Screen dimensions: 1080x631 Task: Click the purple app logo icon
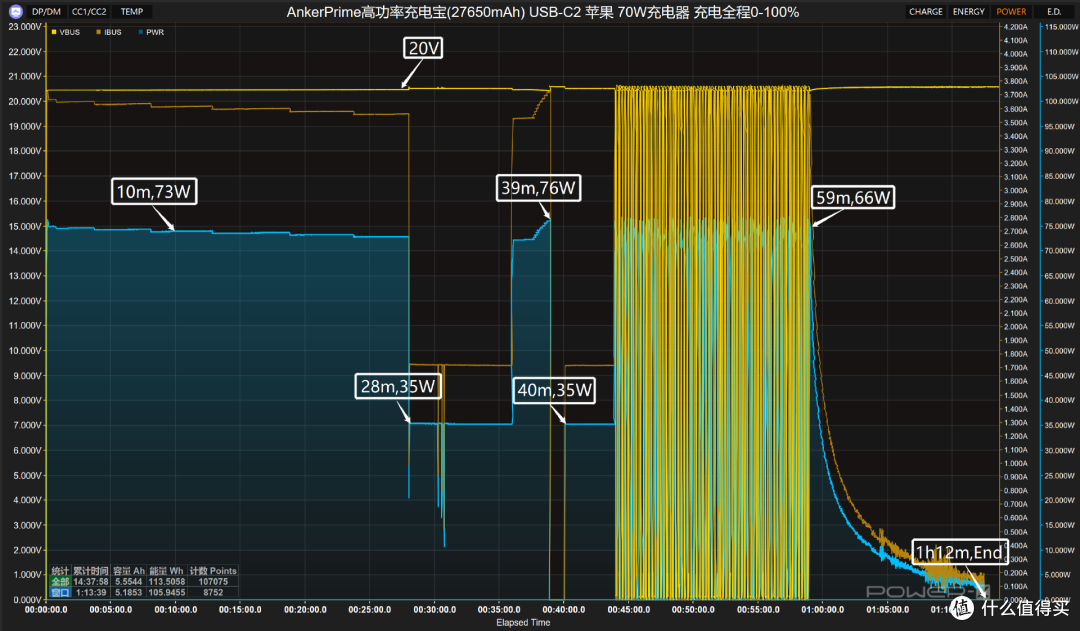point(15,12)
